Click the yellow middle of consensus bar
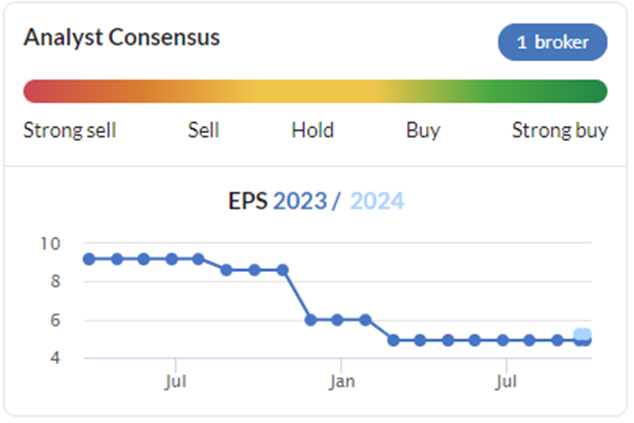 tap(315, 91)
